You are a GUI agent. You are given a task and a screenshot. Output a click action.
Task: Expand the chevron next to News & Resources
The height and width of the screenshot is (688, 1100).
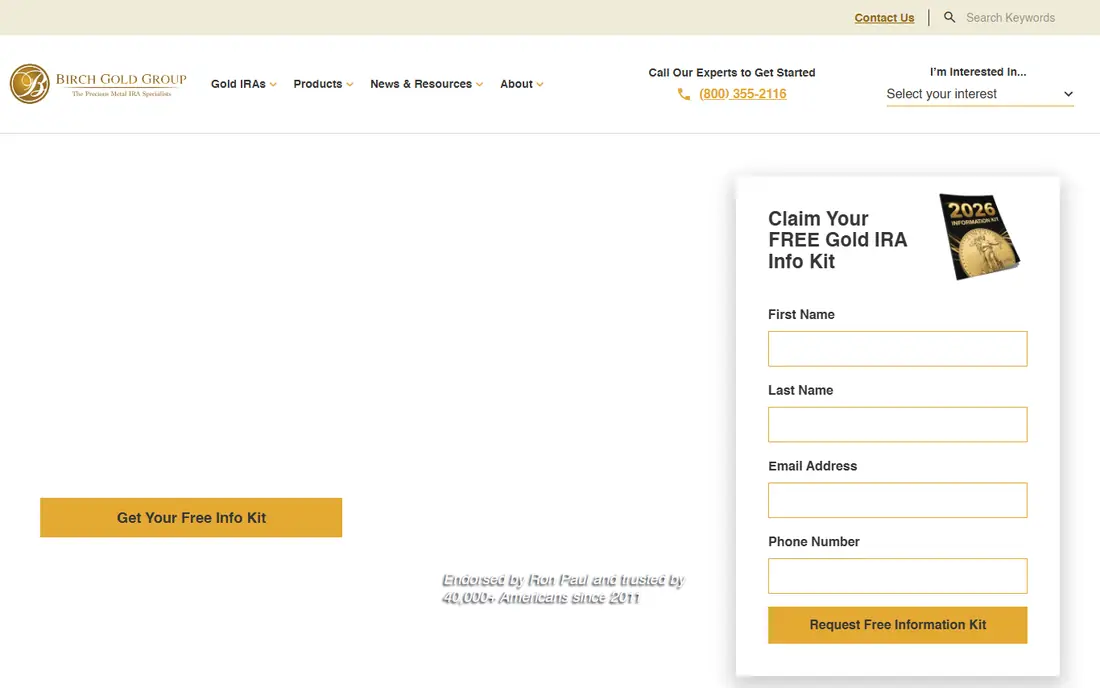(479, 85)
